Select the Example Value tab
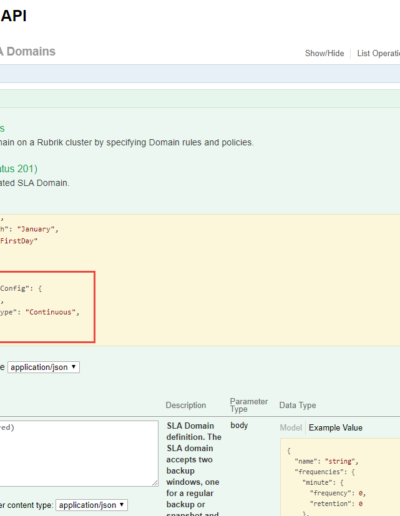400x516 pixels. click(335, 428)
